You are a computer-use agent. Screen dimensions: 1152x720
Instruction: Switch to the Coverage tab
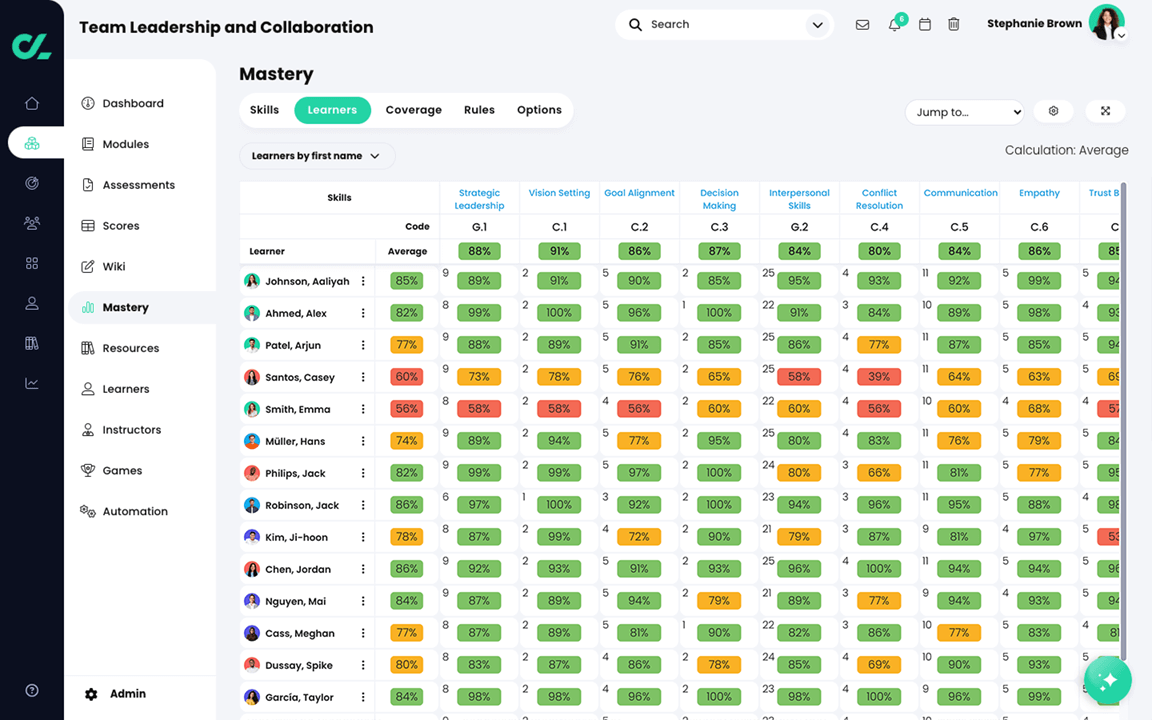[x=414, y=110]
